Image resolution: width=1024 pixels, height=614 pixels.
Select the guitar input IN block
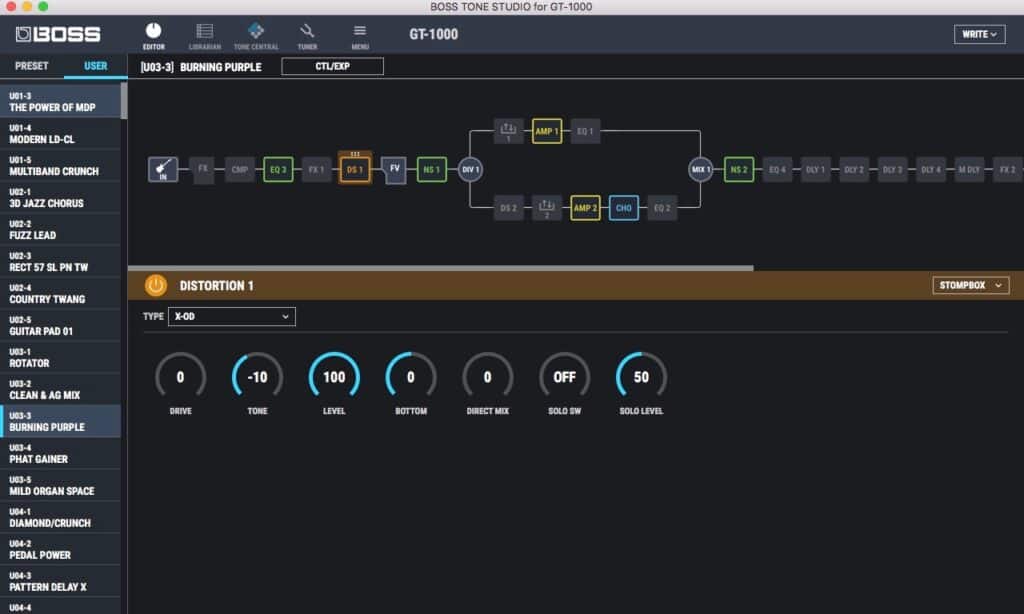click(x=163, y=169)
